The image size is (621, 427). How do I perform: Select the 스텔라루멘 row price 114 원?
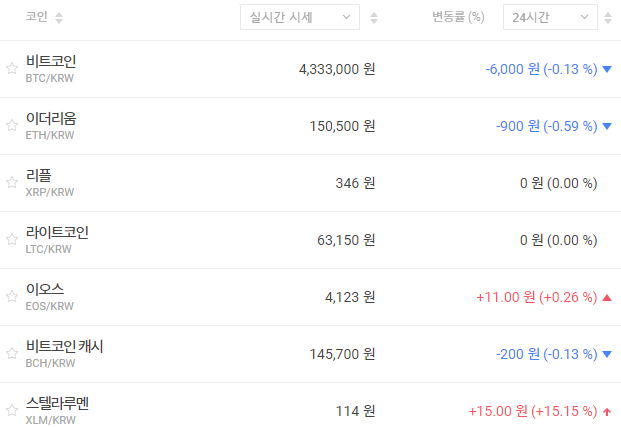click(x=355, y=411)
